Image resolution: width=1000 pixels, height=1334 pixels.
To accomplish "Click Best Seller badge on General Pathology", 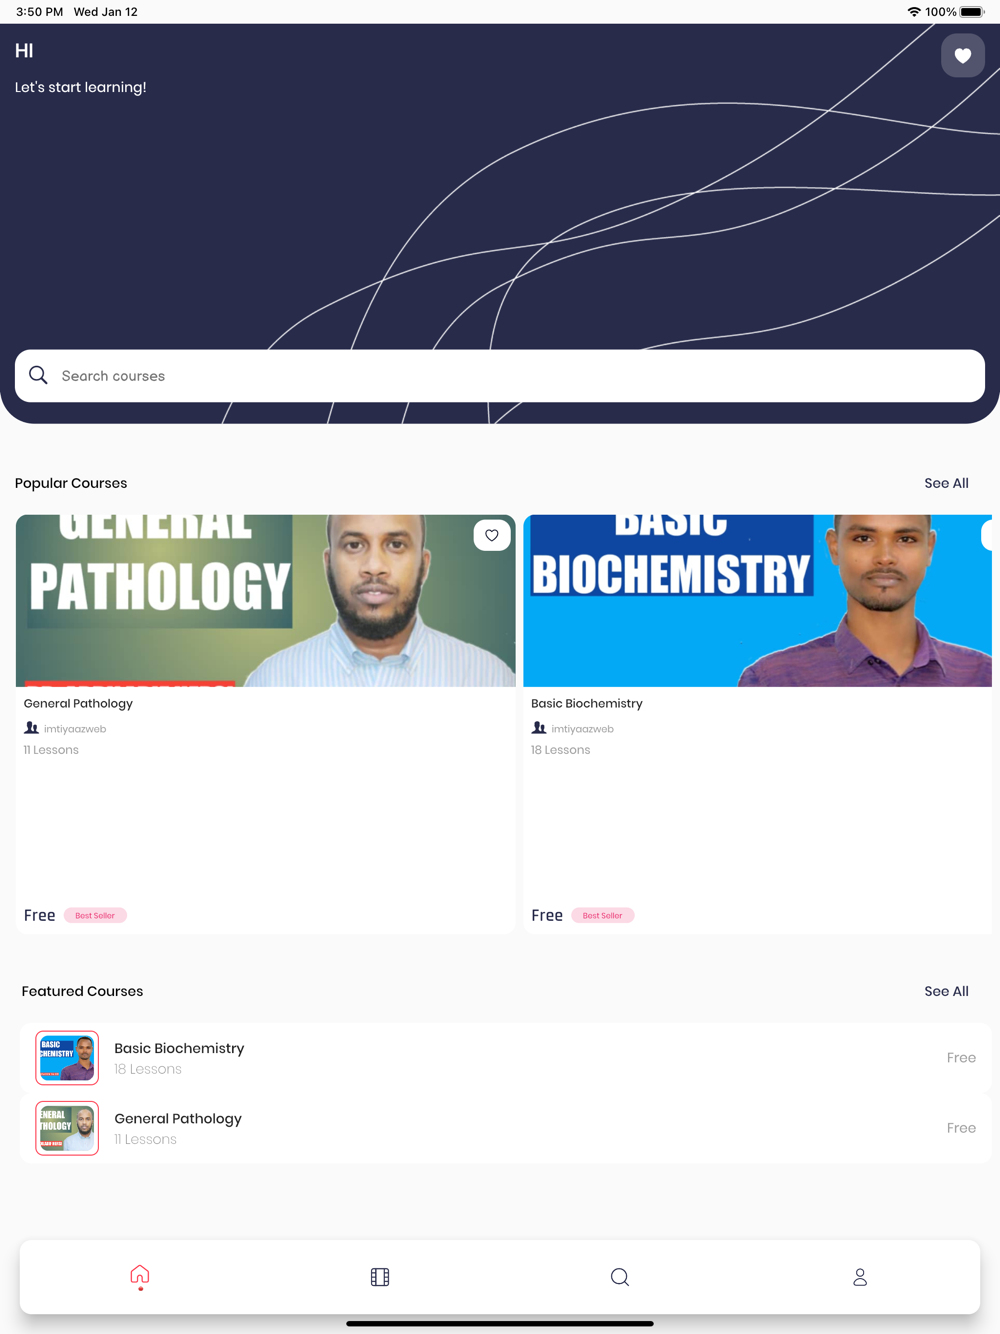I will tap(95, 915).
